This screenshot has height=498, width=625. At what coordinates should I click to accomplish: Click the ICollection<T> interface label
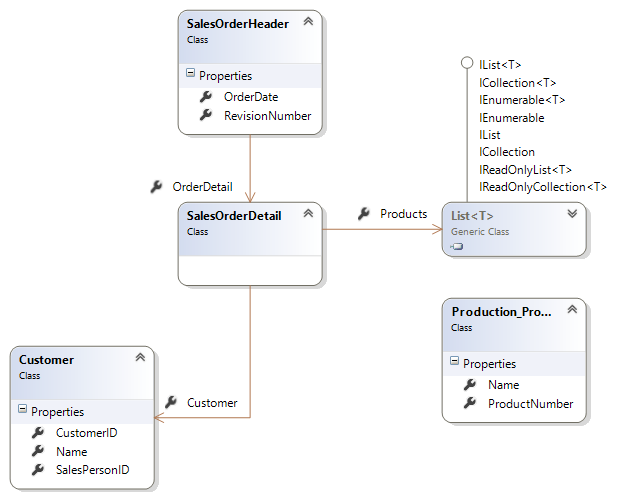tap(517, 83)
